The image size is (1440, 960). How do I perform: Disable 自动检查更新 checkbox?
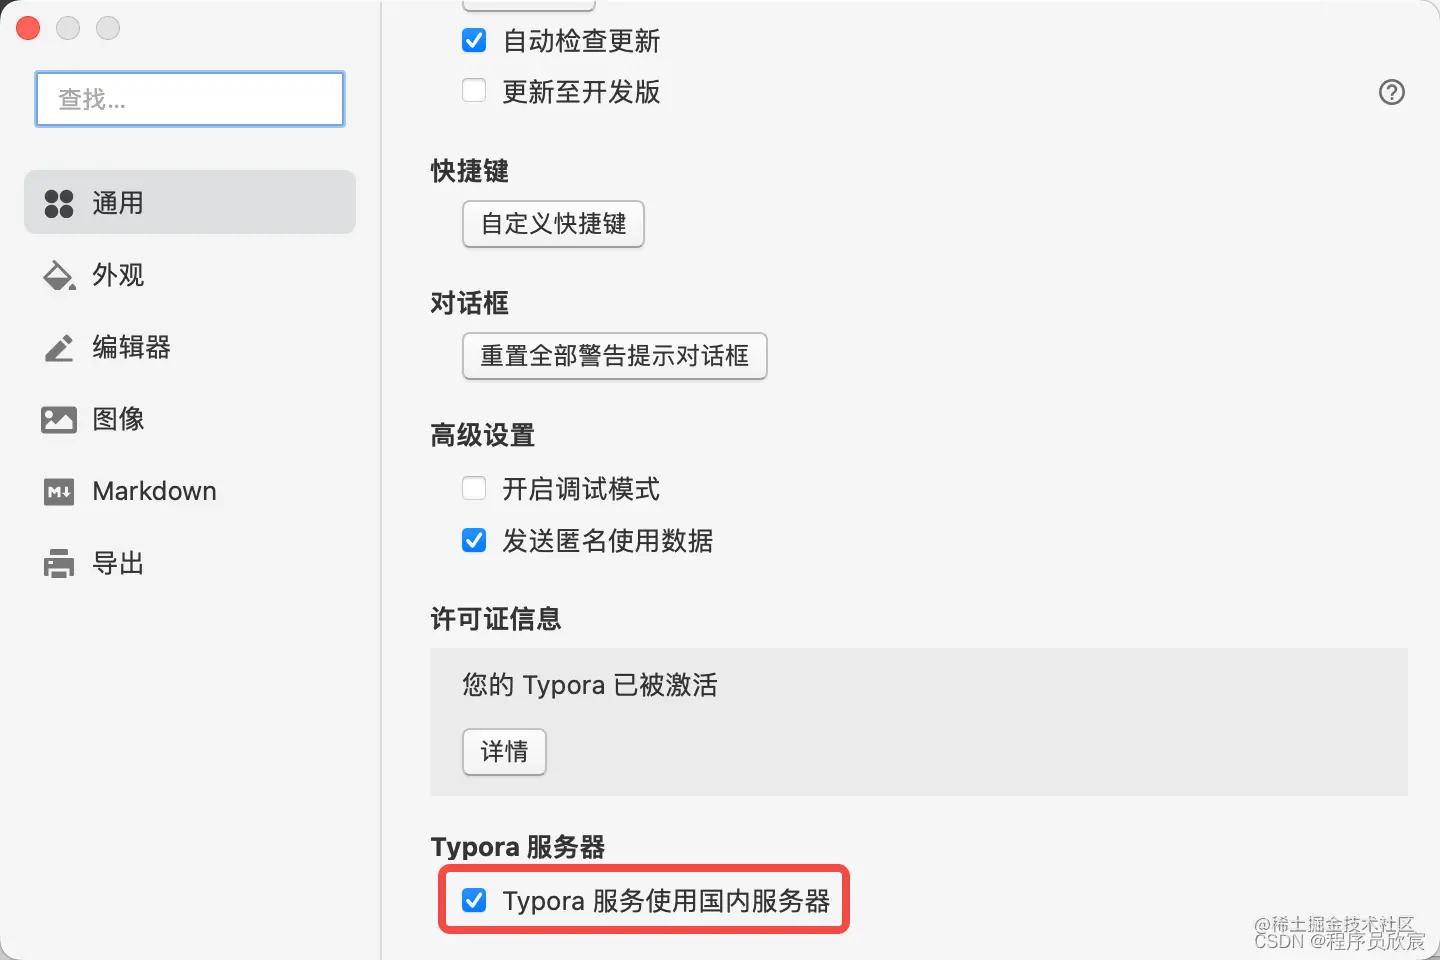[x=474, y=40]
